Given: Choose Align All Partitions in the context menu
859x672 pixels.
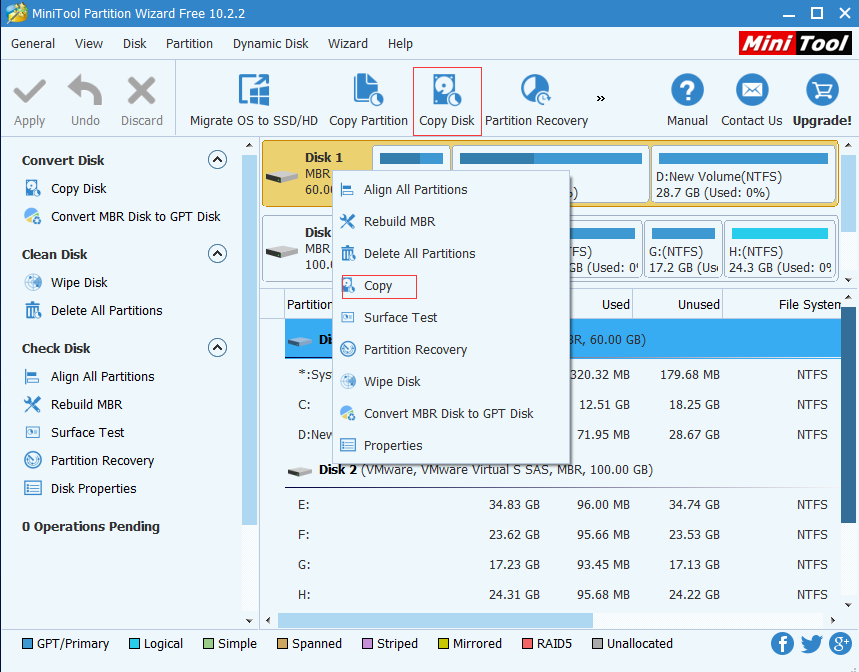Looking at the screenshot, I should pos(451,189).
